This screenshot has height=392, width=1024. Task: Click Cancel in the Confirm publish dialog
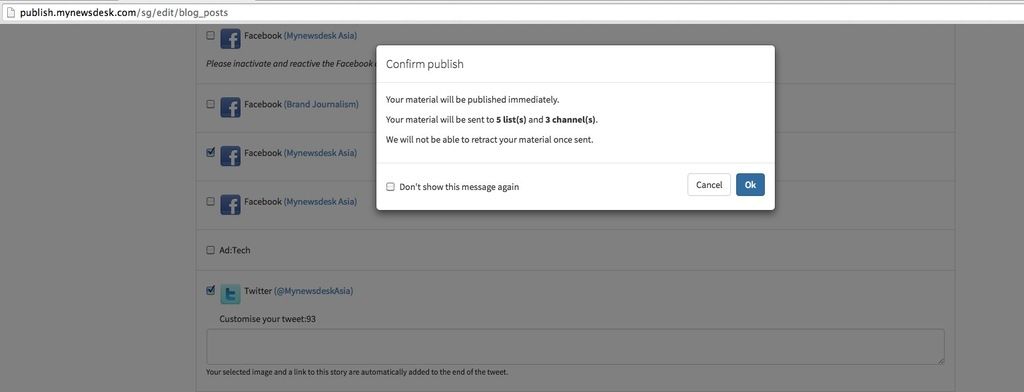coord(709,185)
